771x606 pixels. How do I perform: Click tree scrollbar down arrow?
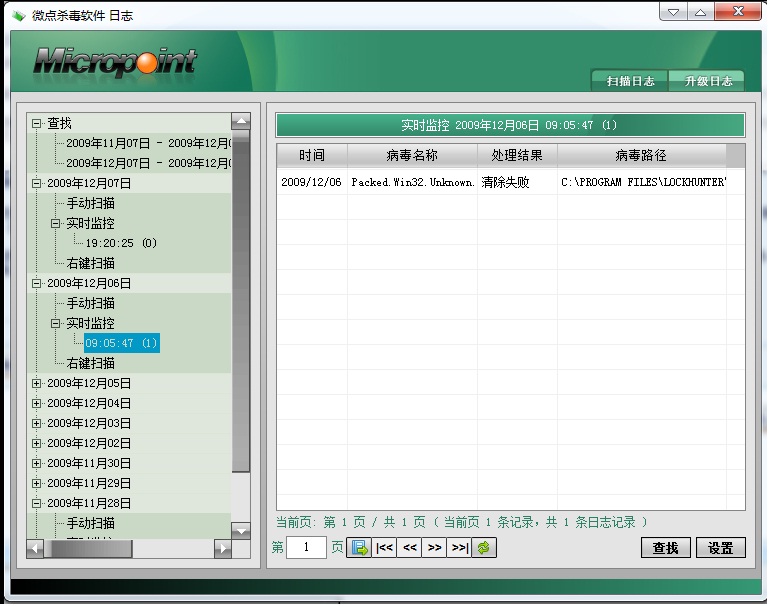pos(241,531)
